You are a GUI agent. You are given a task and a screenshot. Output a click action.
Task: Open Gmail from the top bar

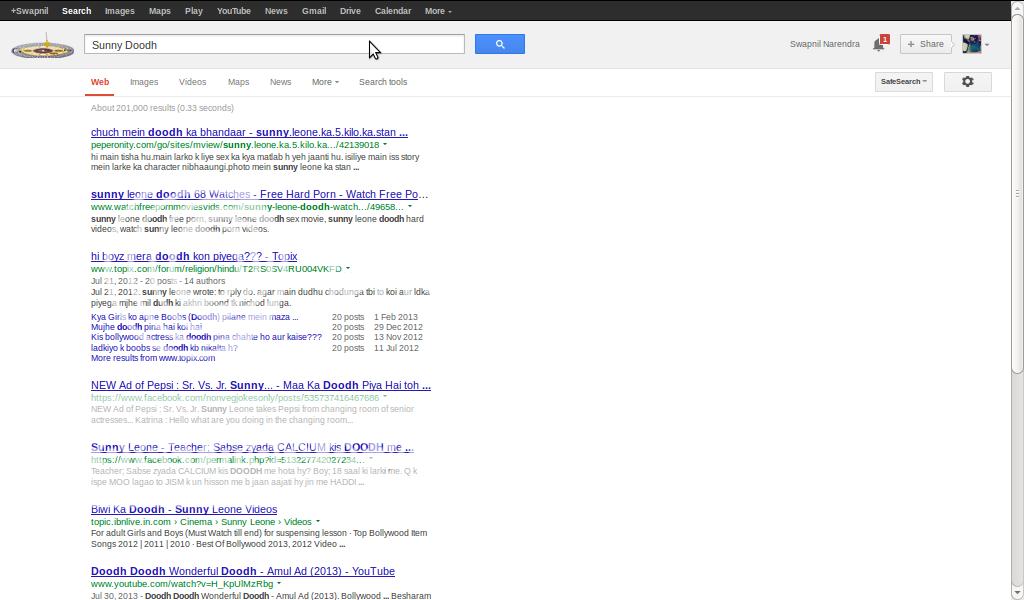point(314,11)
